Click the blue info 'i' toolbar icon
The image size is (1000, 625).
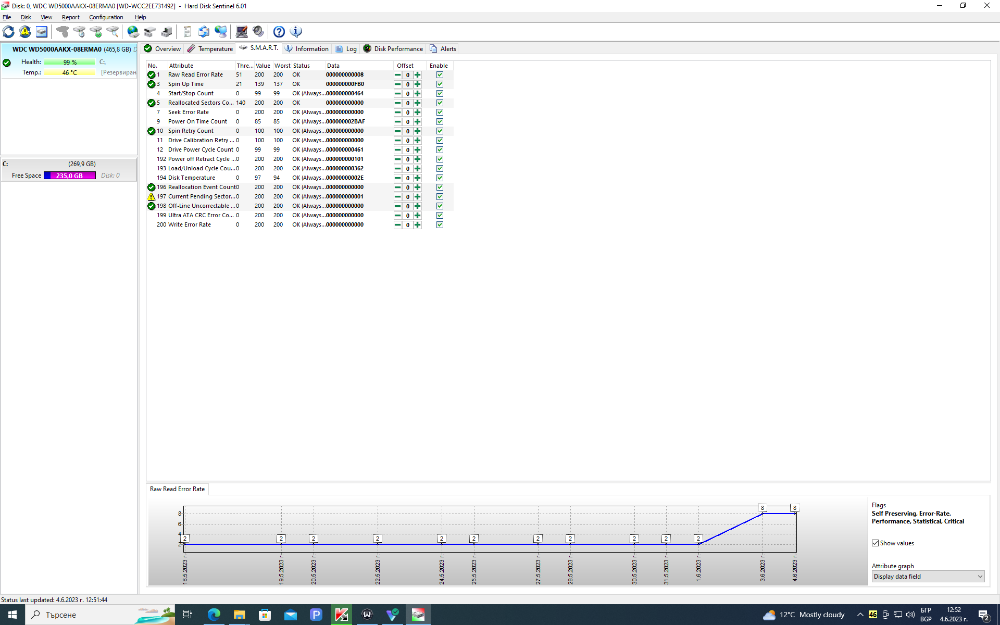pyautogui.click(x=296, y=31)
